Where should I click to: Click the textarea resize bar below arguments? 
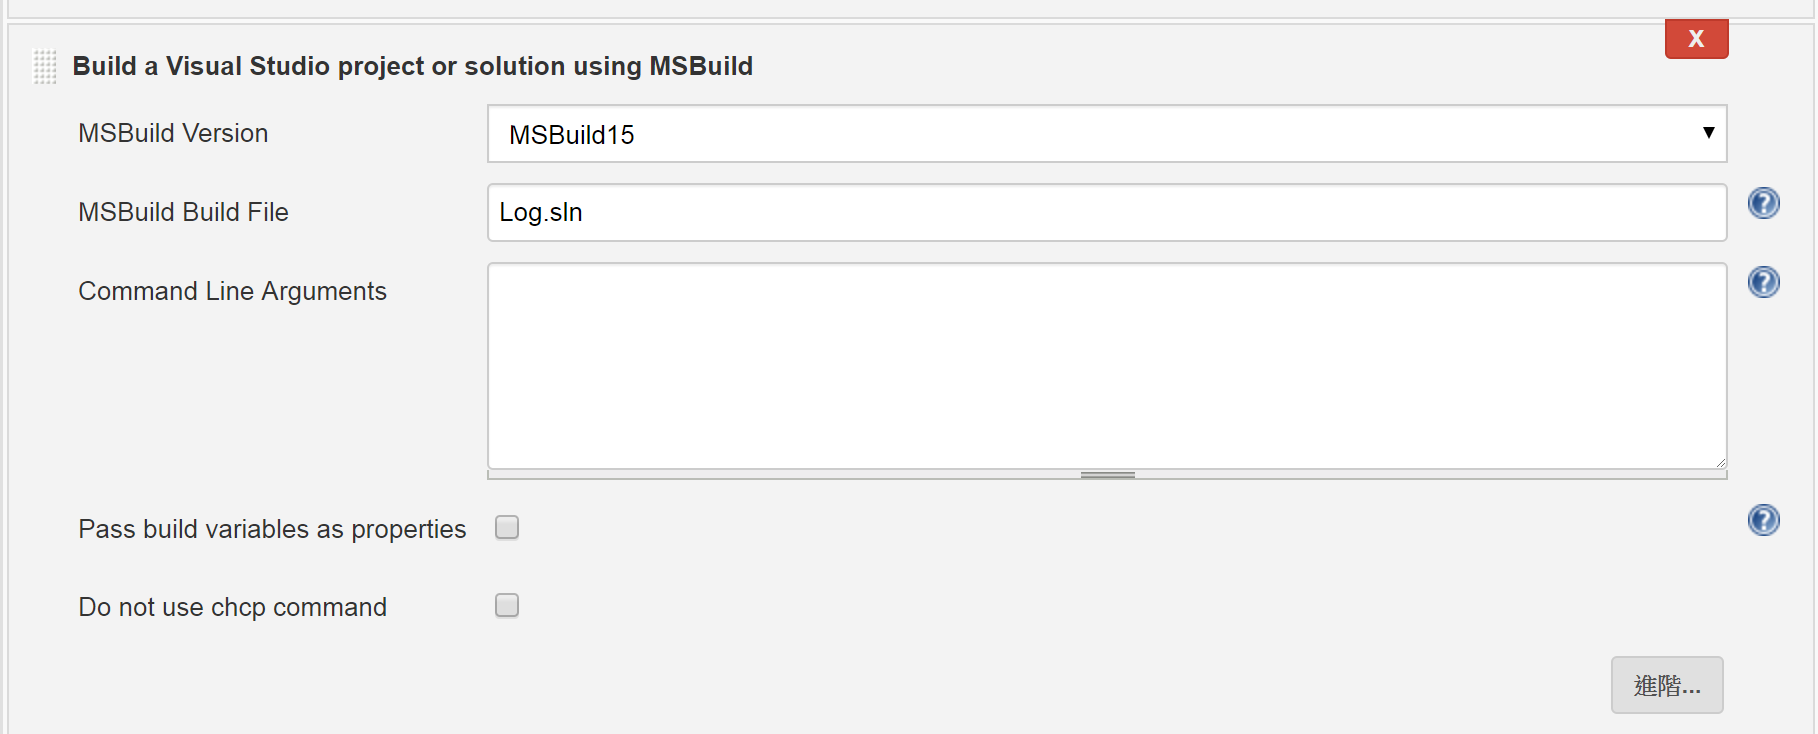coord(1107,475)
